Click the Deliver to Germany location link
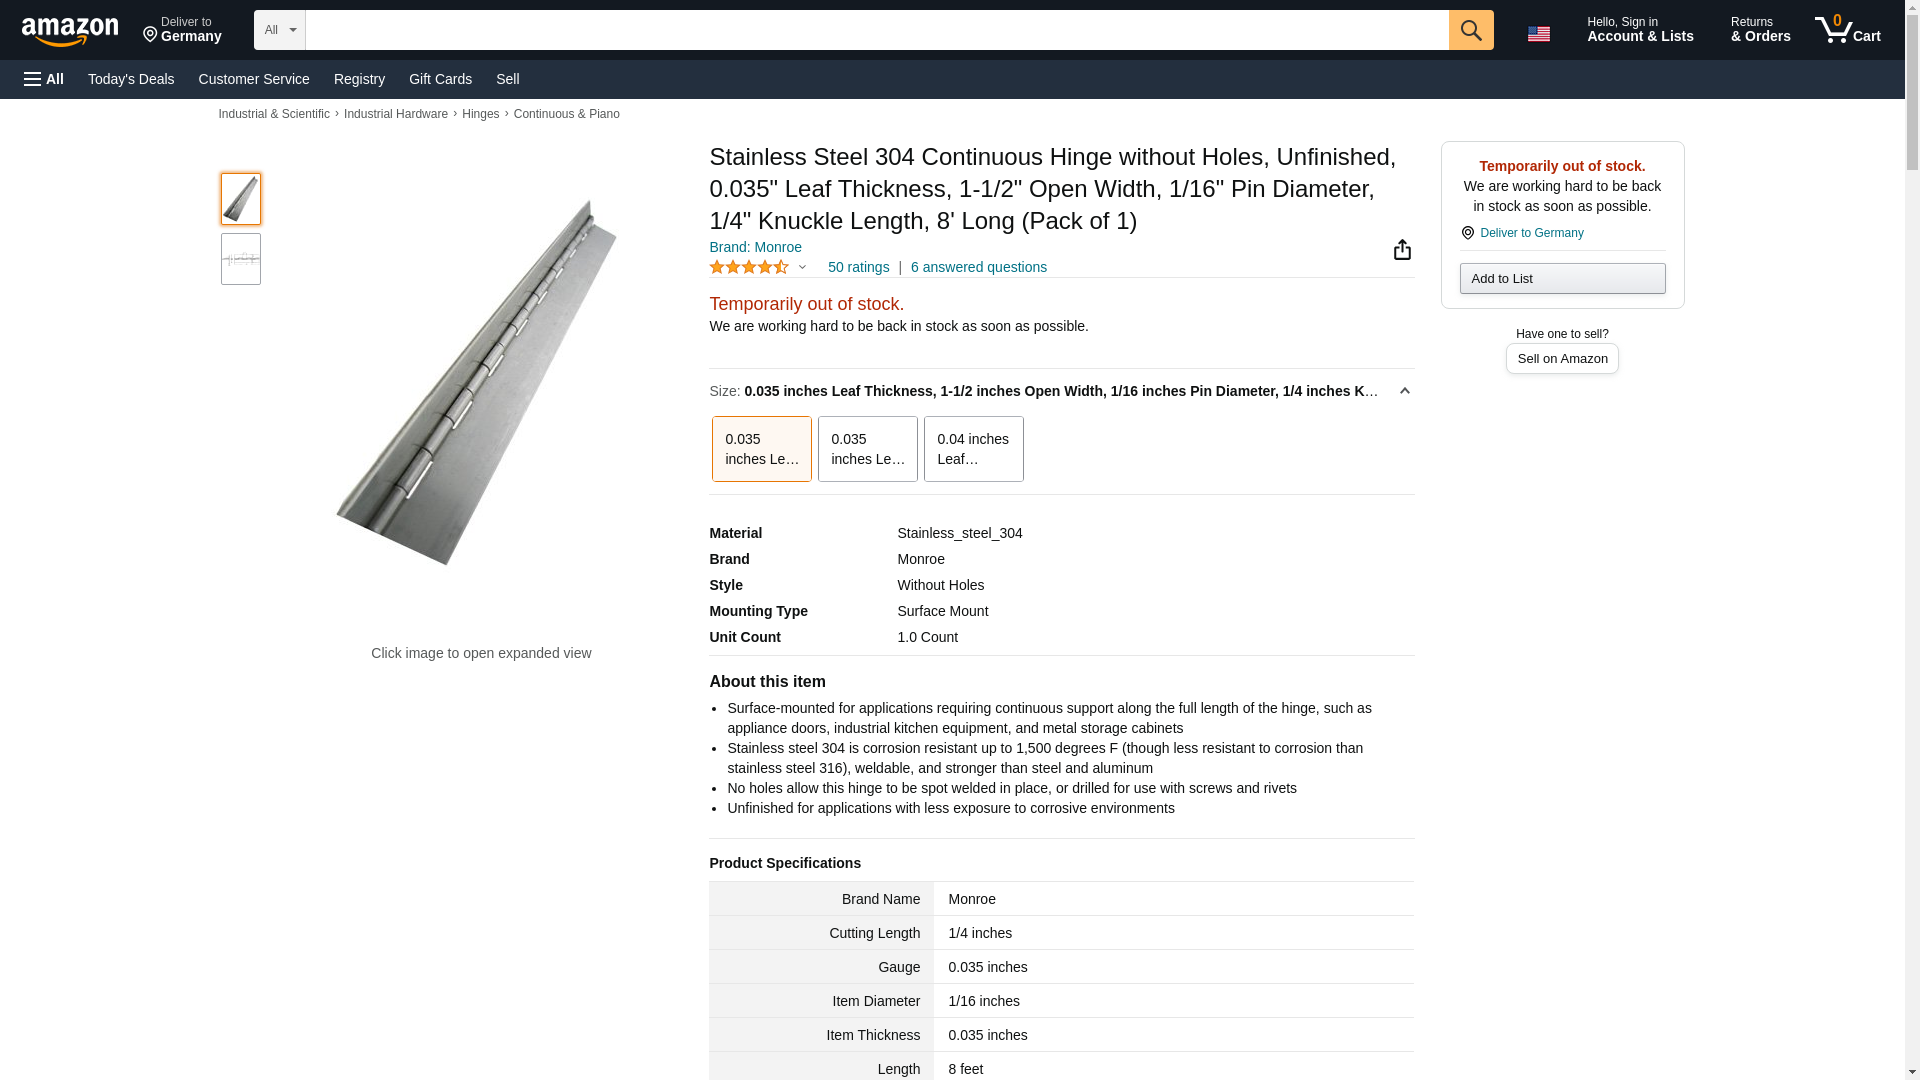Screen dimensions: 1920x1080 1530,233
